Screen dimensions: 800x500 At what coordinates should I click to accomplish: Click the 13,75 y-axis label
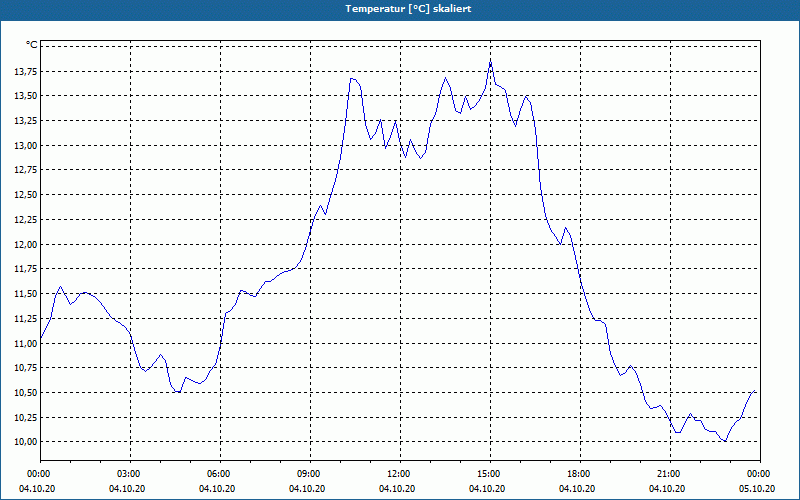click(x=26, y=71)
